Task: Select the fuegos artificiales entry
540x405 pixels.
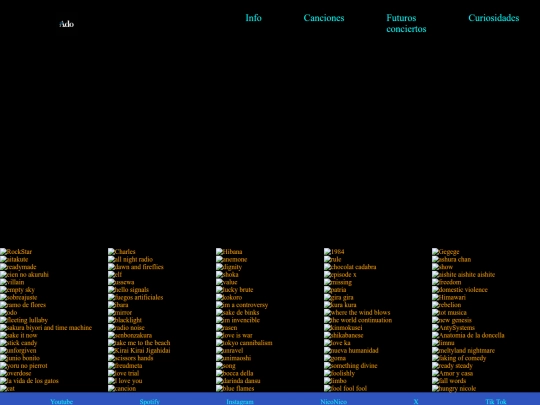Action: pos(136,297)
